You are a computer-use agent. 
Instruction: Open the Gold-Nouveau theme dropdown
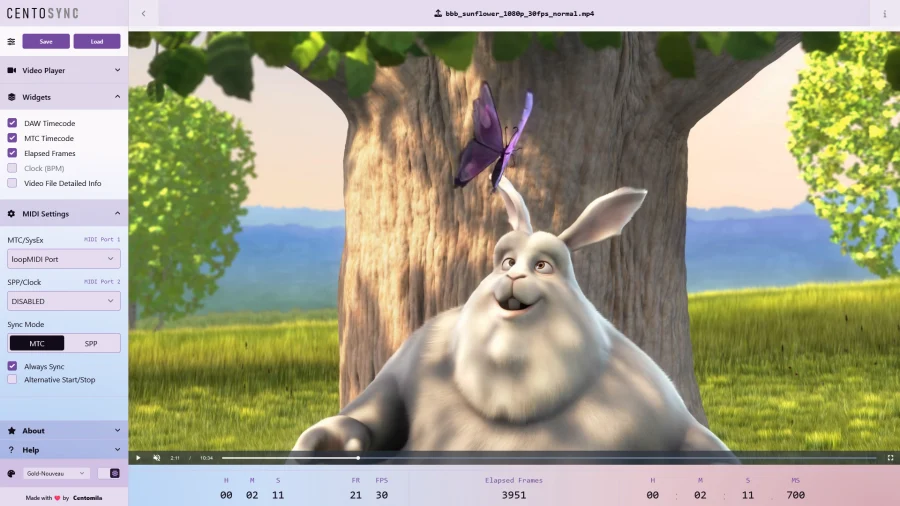[x=56, y=473]
